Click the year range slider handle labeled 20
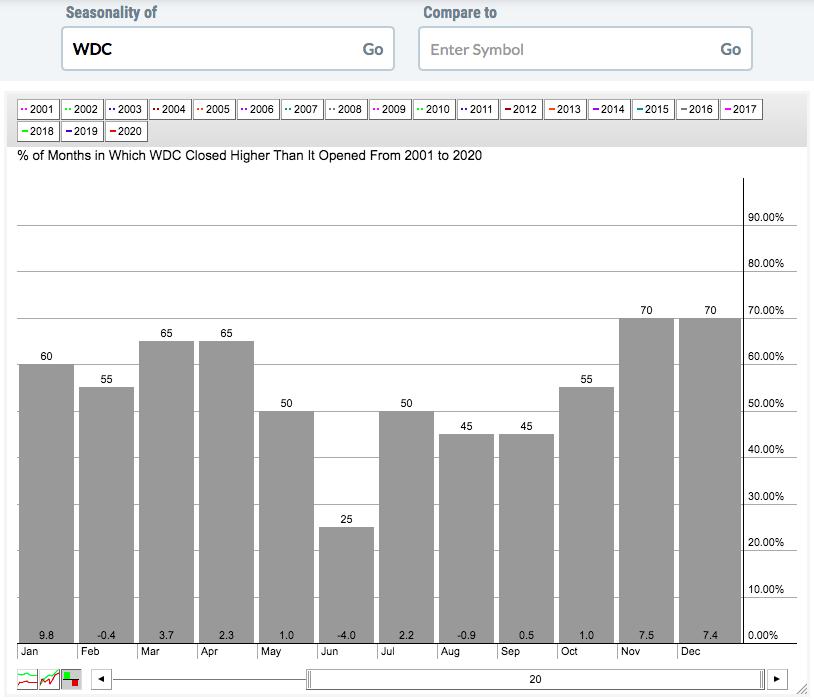 click(x=536, y=679)
